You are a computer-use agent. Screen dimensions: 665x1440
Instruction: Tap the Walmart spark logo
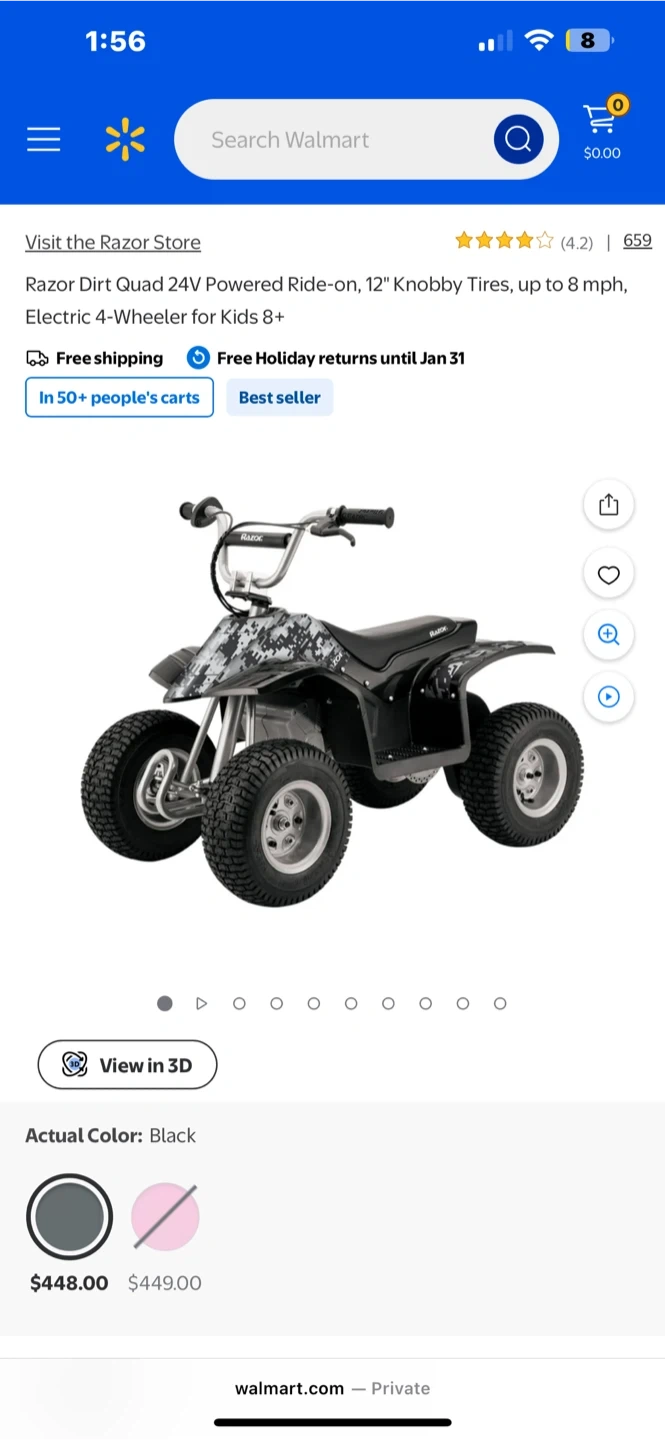pos(125,139)
